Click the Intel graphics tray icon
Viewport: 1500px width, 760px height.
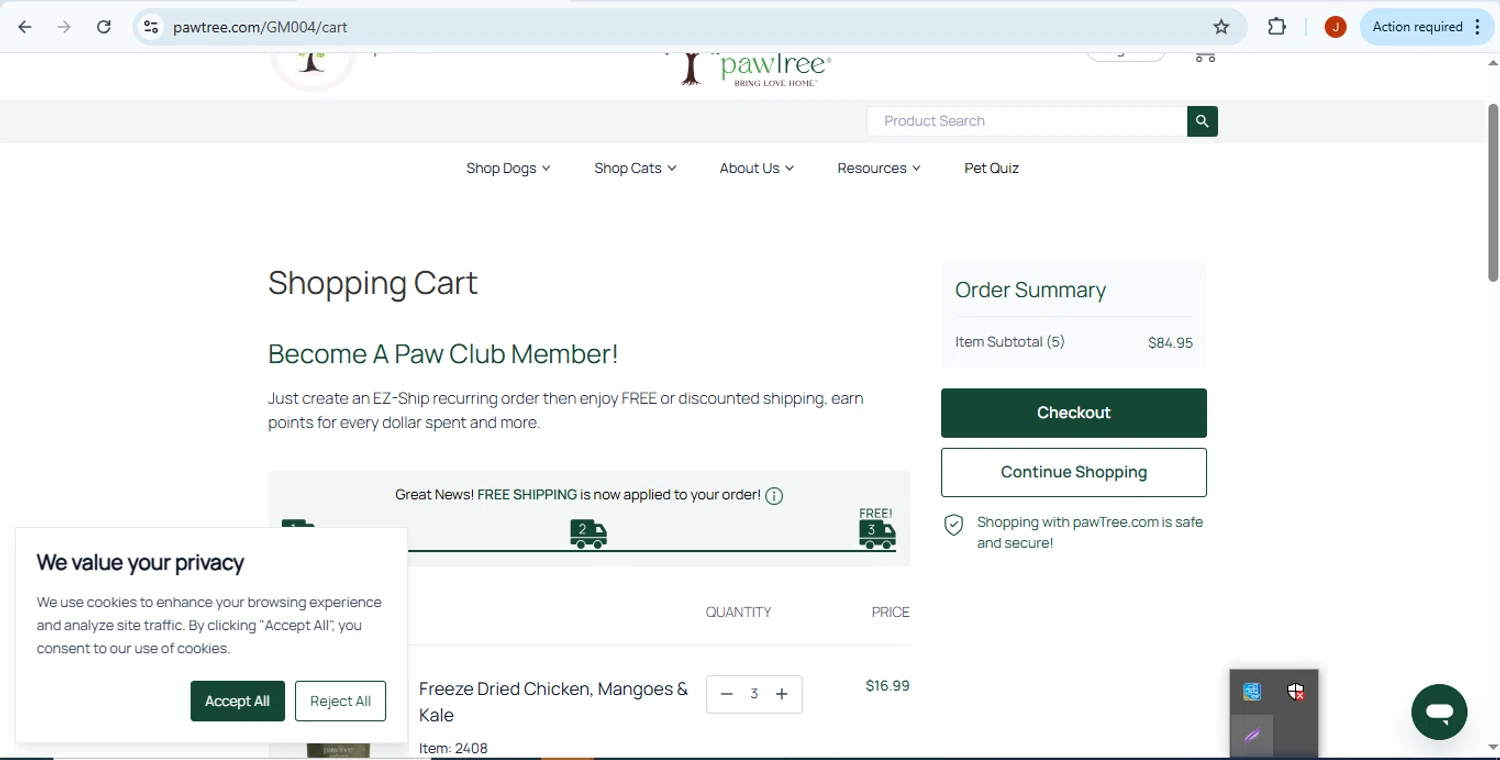tap(1252, 691)
